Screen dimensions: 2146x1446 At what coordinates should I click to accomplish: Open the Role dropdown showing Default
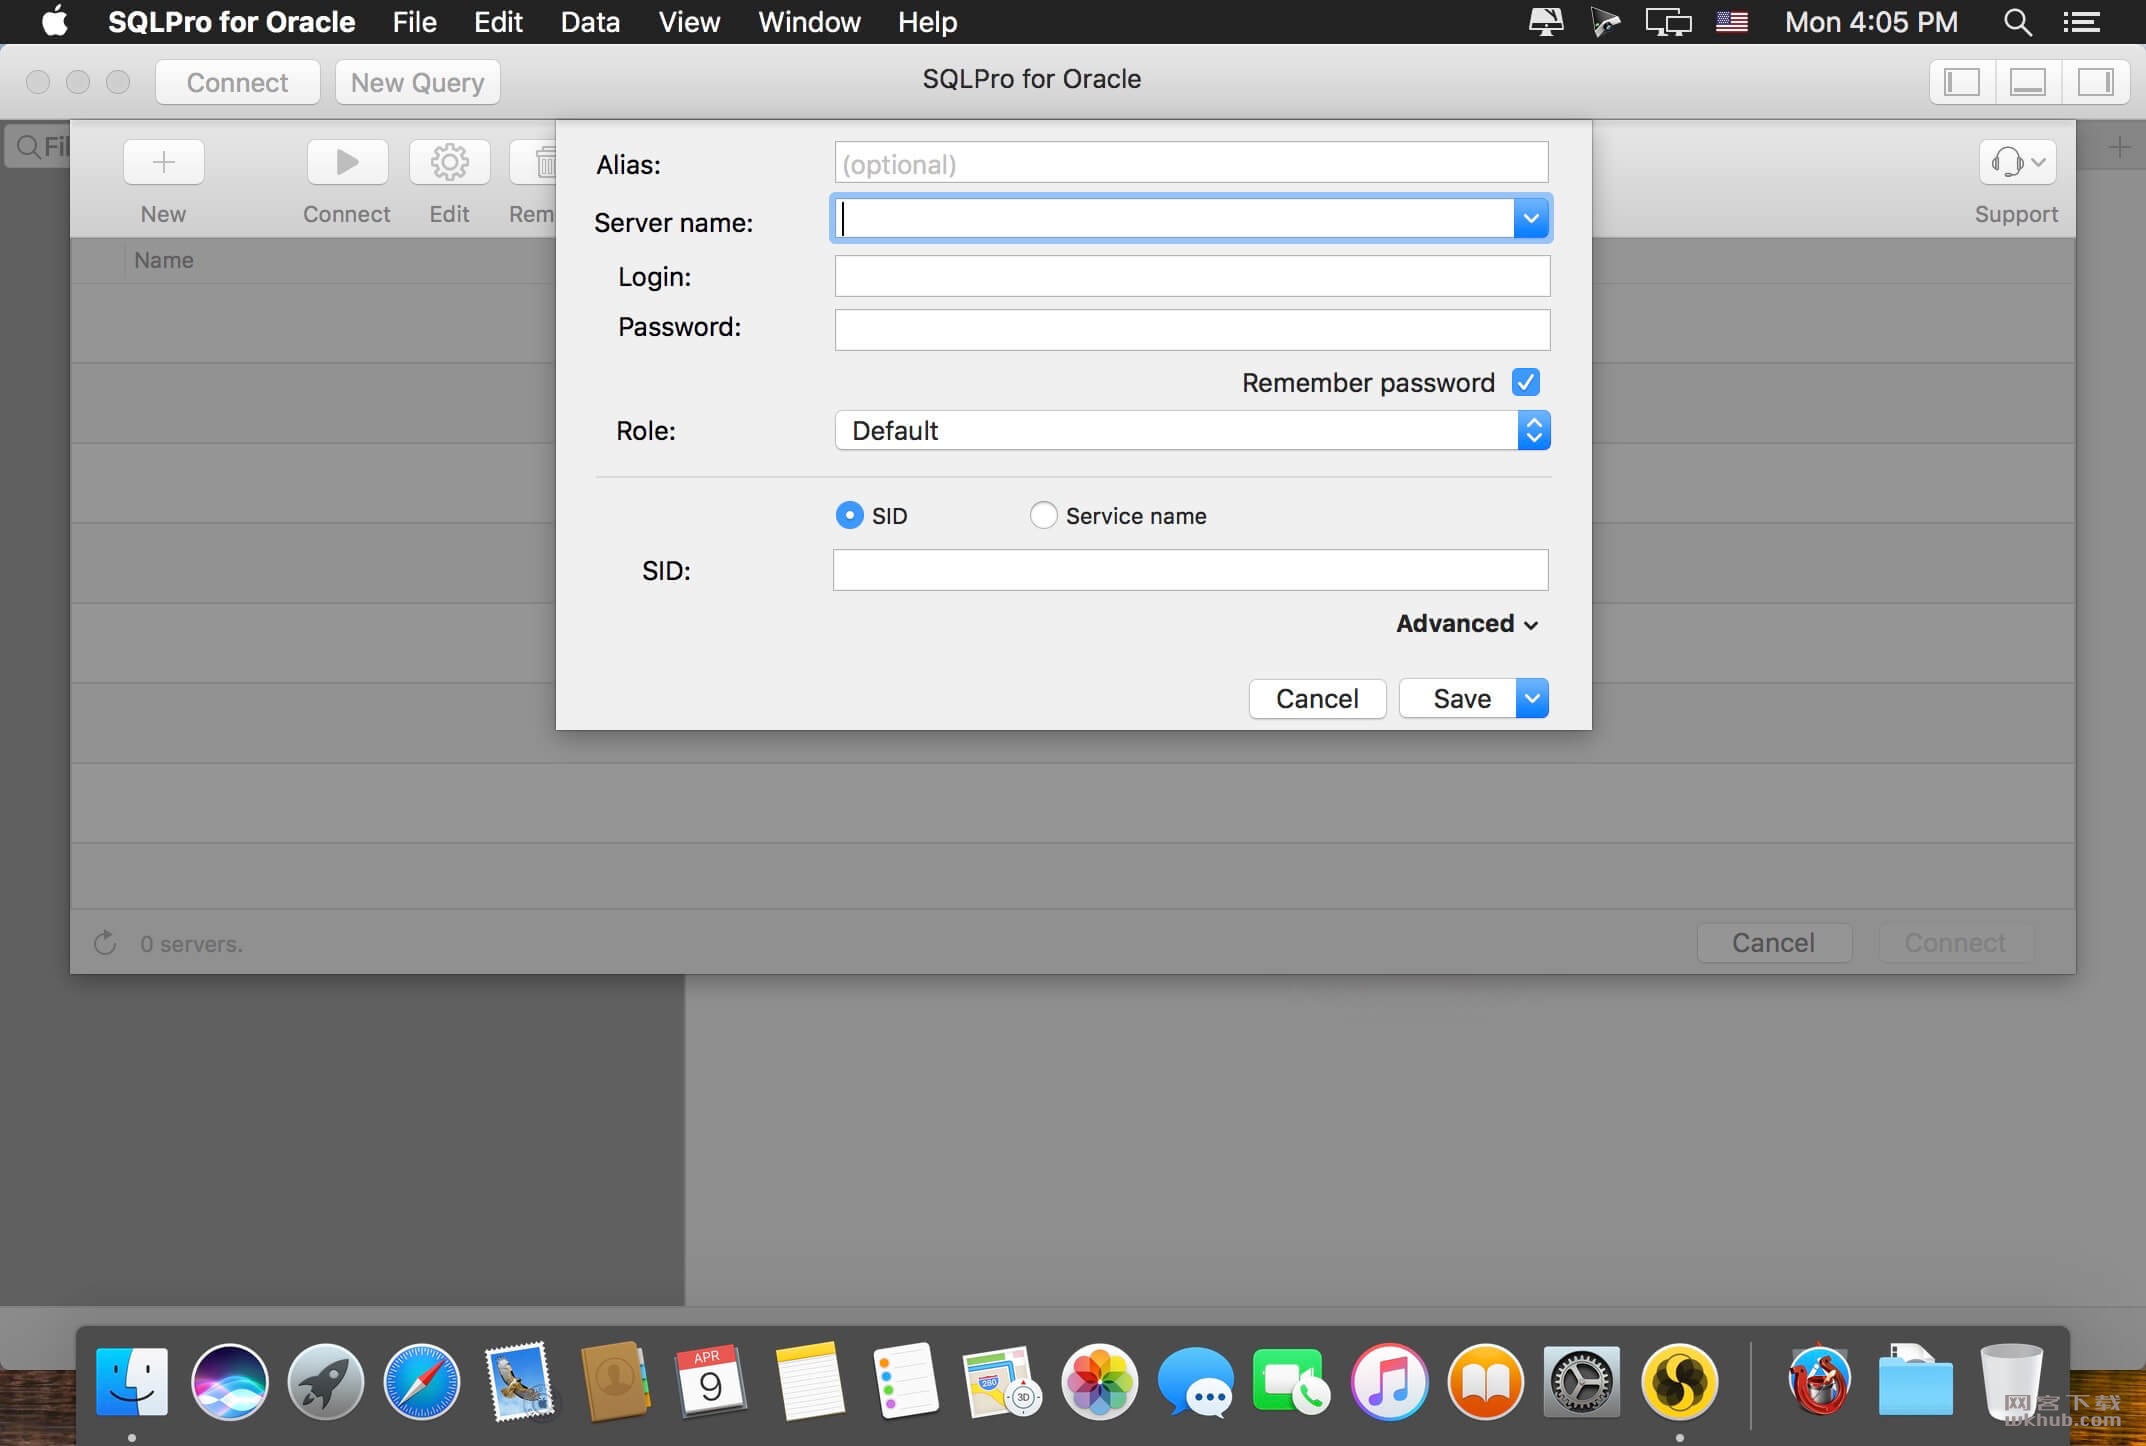(x=1192, y=430)
